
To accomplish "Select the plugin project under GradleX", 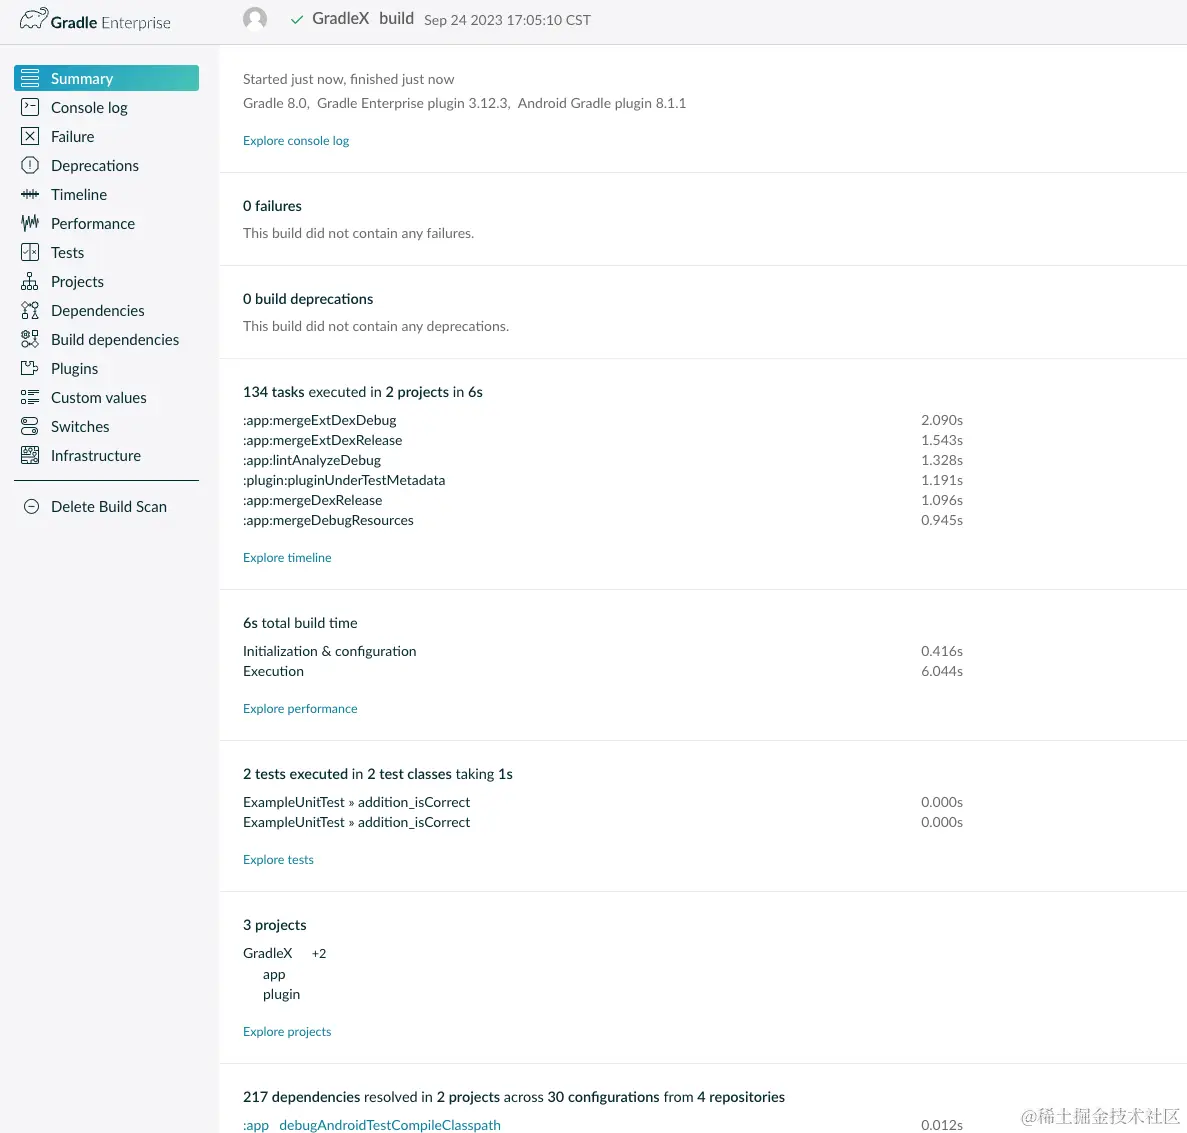I will [281, 994].
